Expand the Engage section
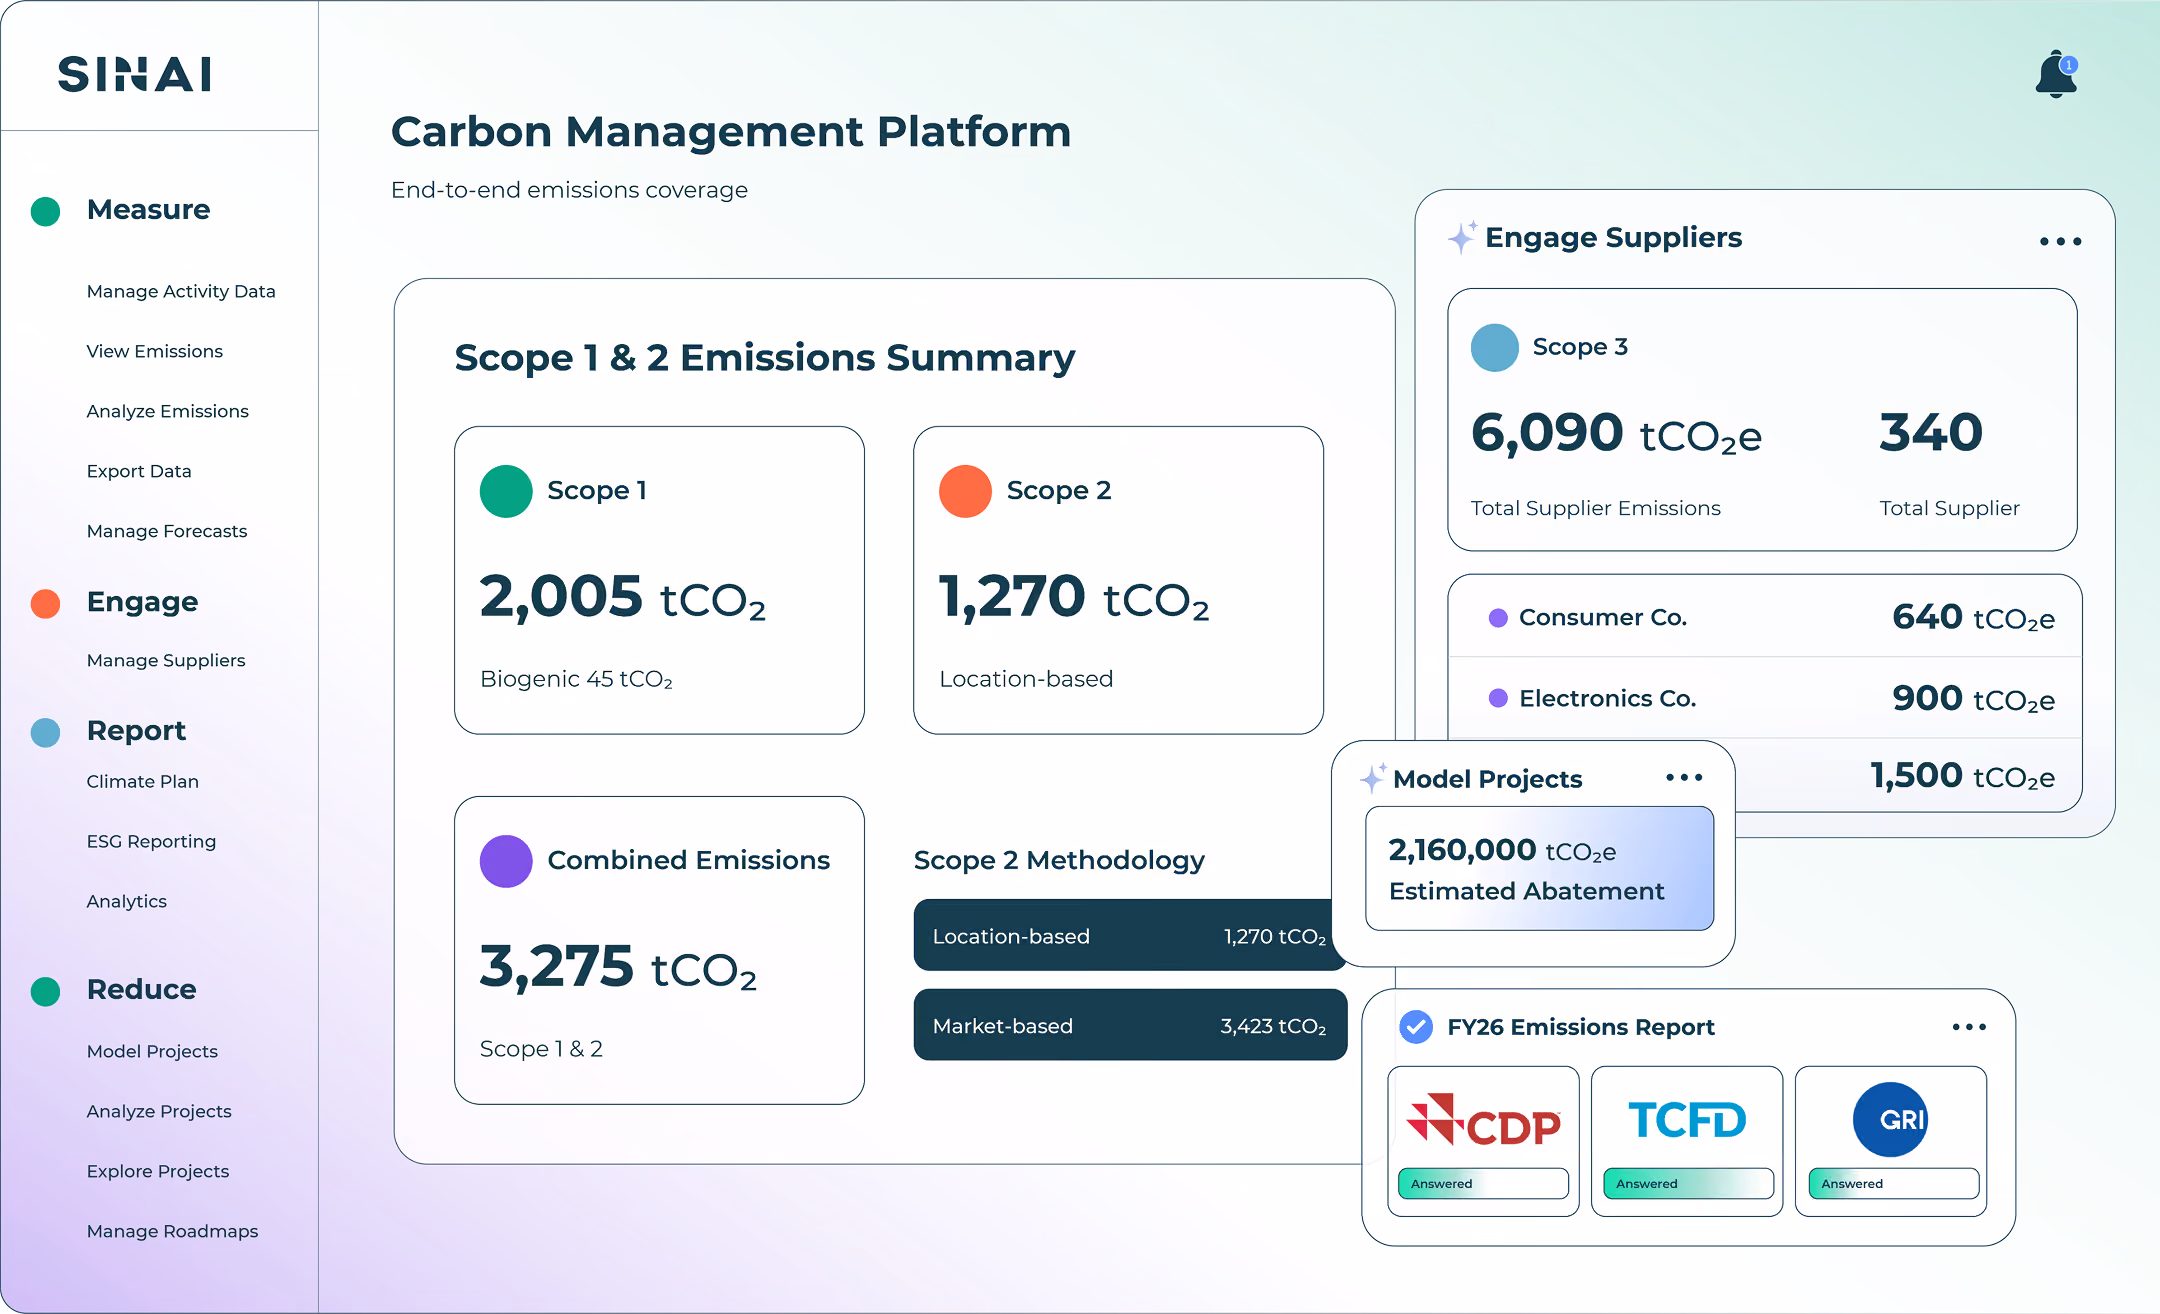Image resolution: width=2160 pixels, height=1314 pixels. tap(142, 602)
